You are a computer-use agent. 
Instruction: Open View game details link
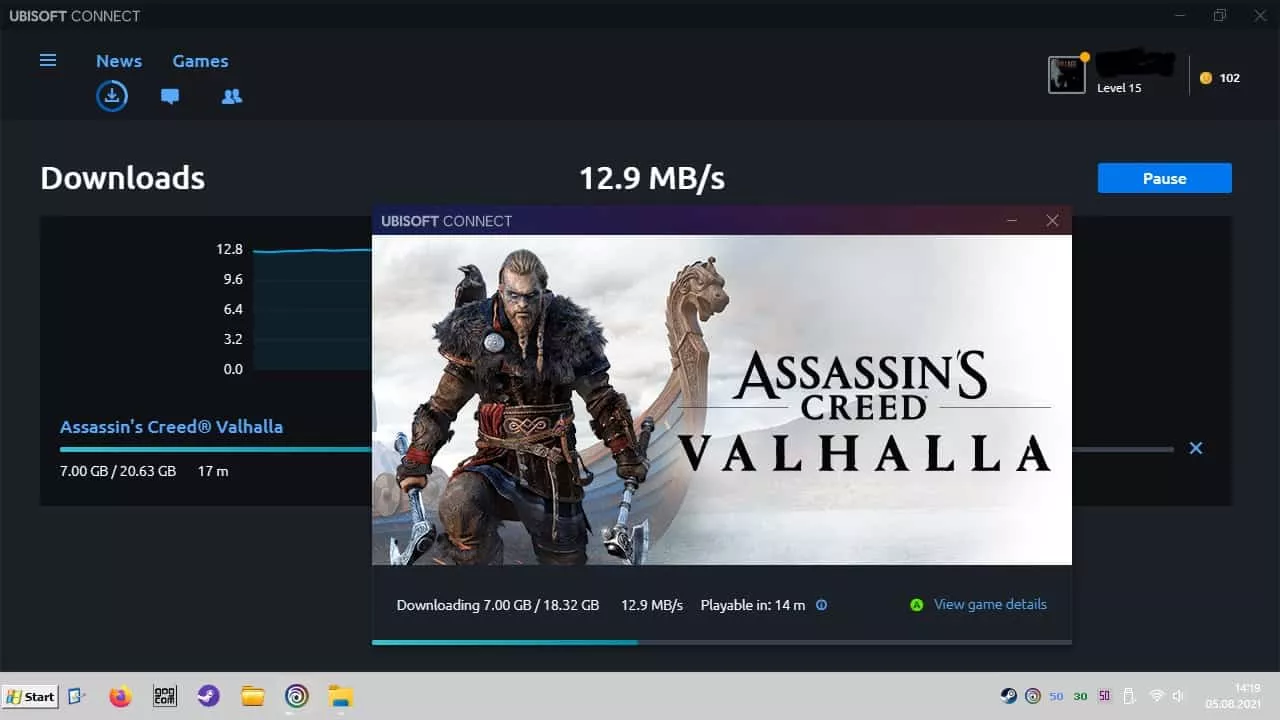pyautogui.click(x=990, y=604)
